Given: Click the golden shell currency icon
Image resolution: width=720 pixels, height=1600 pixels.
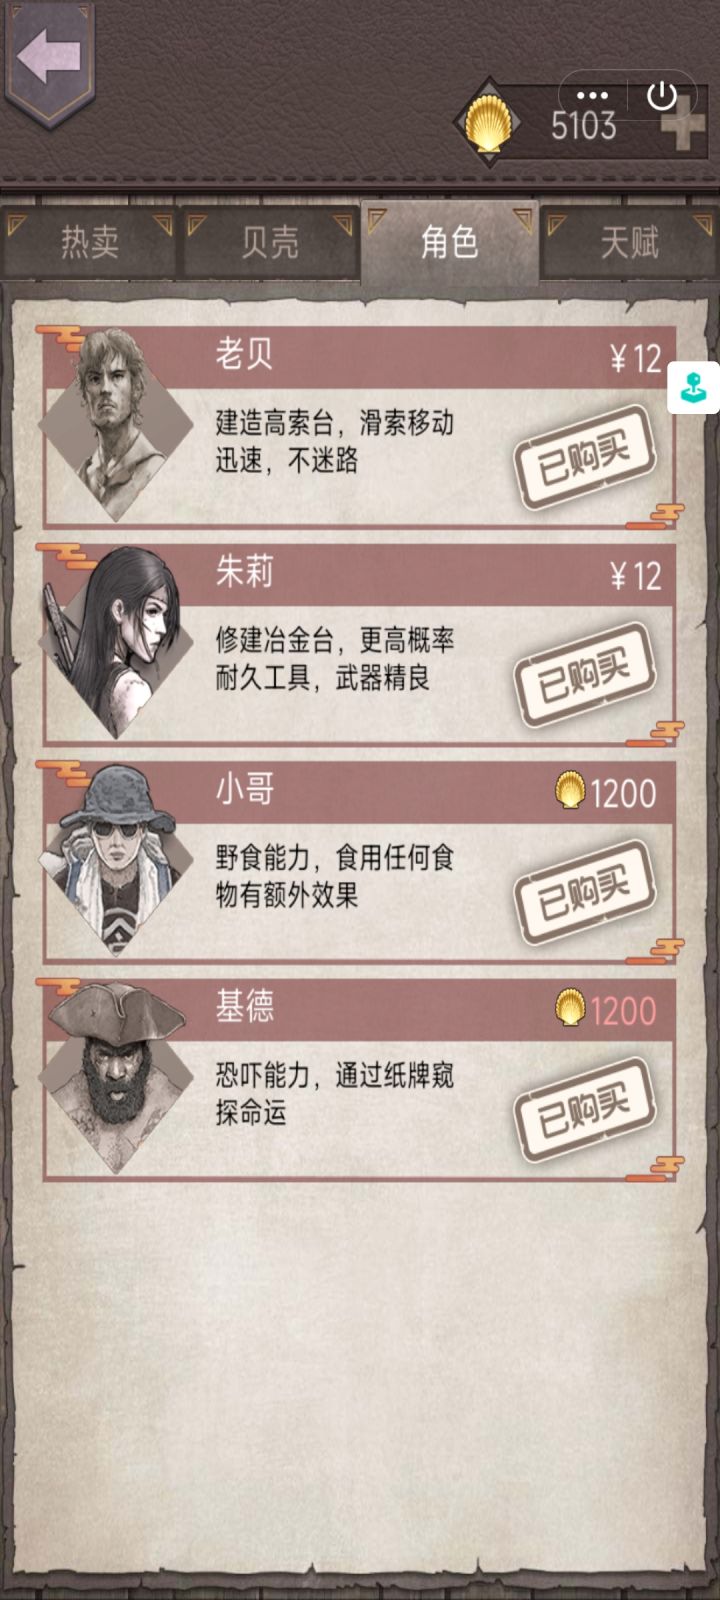Looking at the screenshot, I should pyautogui.click(x=488, y=125).
